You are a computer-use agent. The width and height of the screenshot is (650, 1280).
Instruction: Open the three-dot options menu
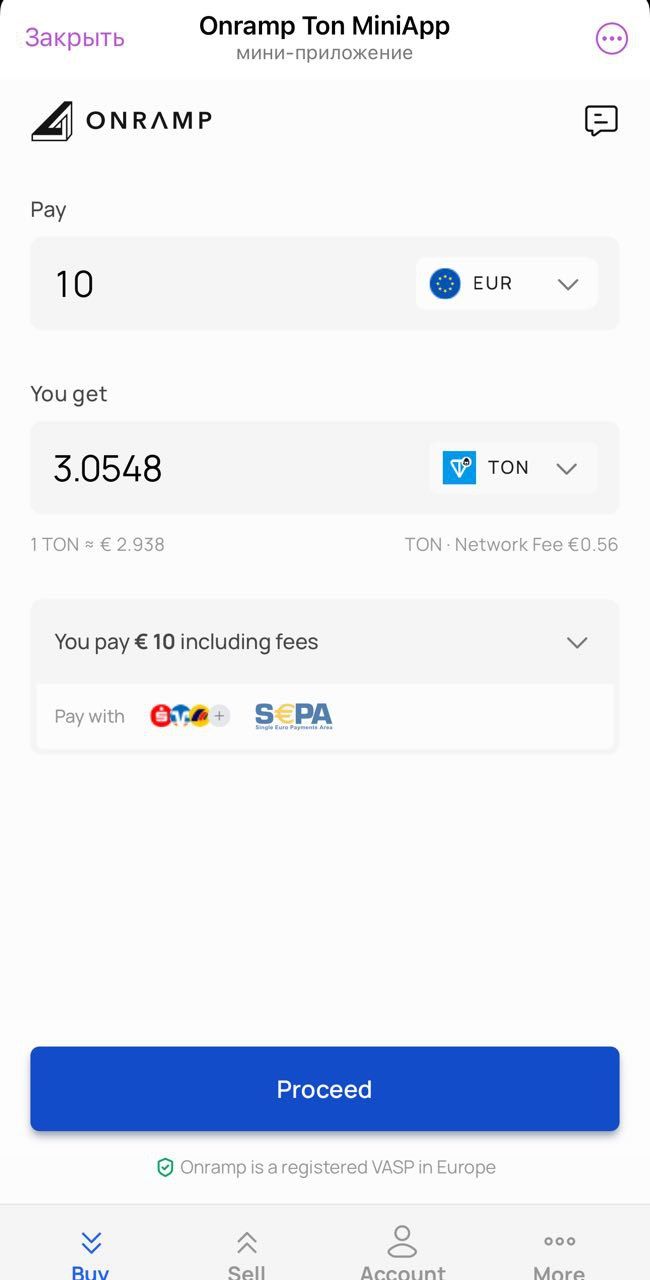click(x=611, y=38)
